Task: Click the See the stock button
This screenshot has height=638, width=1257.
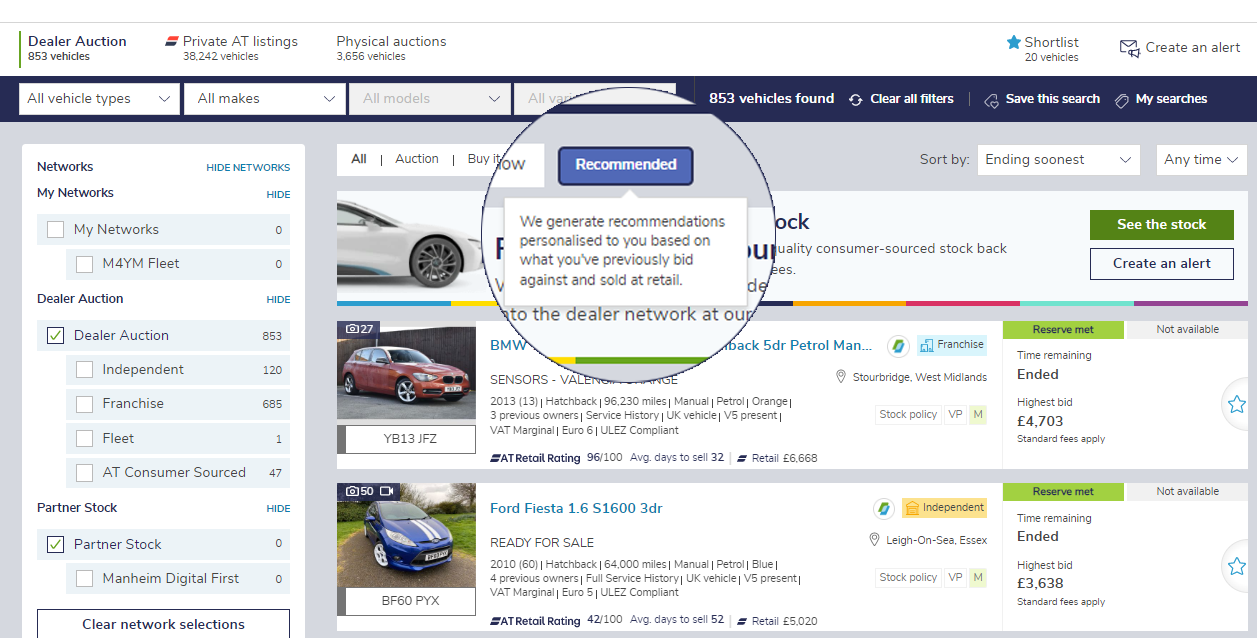Action: 1161,225
